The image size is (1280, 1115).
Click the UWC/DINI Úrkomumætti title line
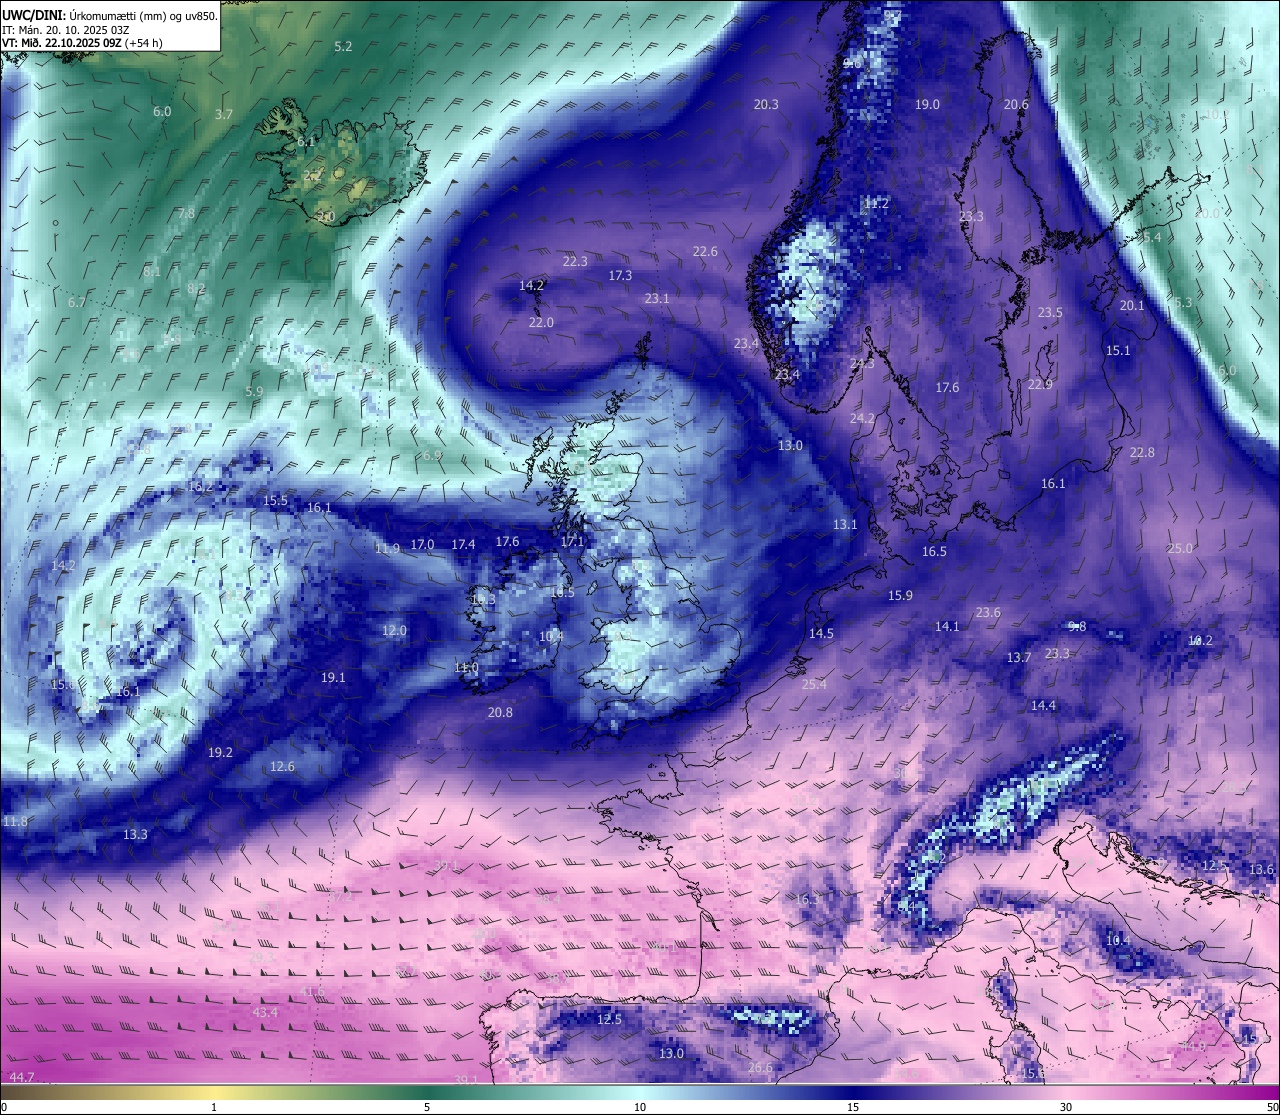pos(110,15)
